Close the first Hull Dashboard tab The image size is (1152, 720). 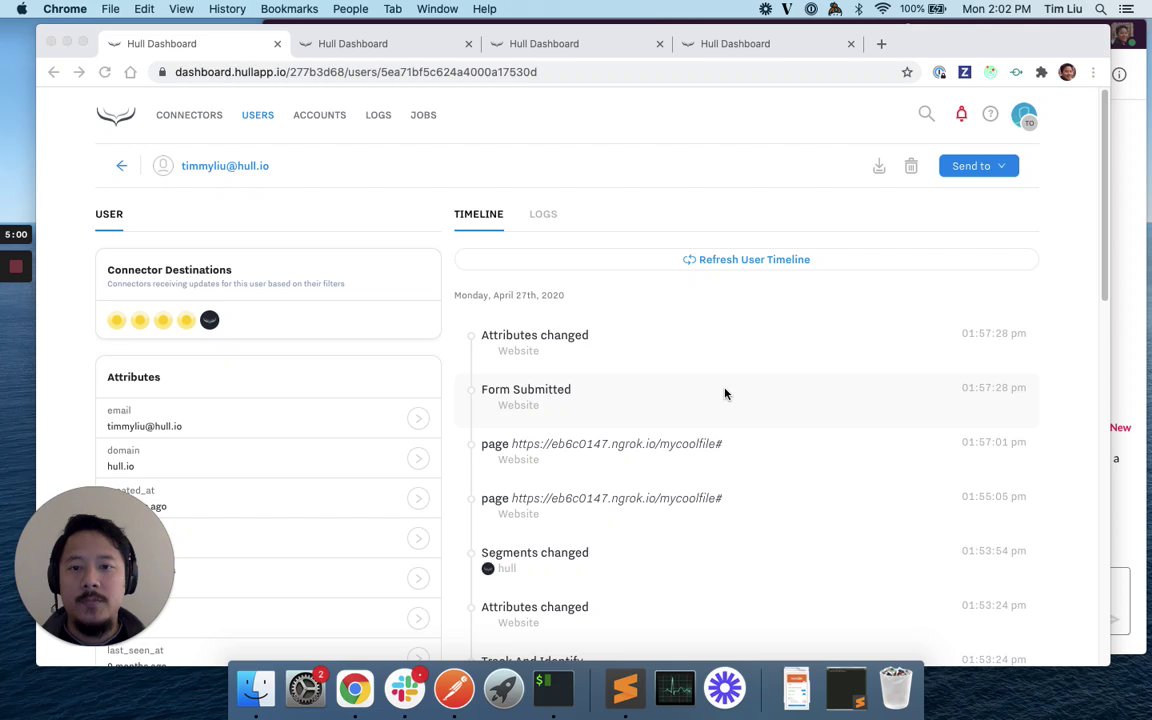click(278, 44)
